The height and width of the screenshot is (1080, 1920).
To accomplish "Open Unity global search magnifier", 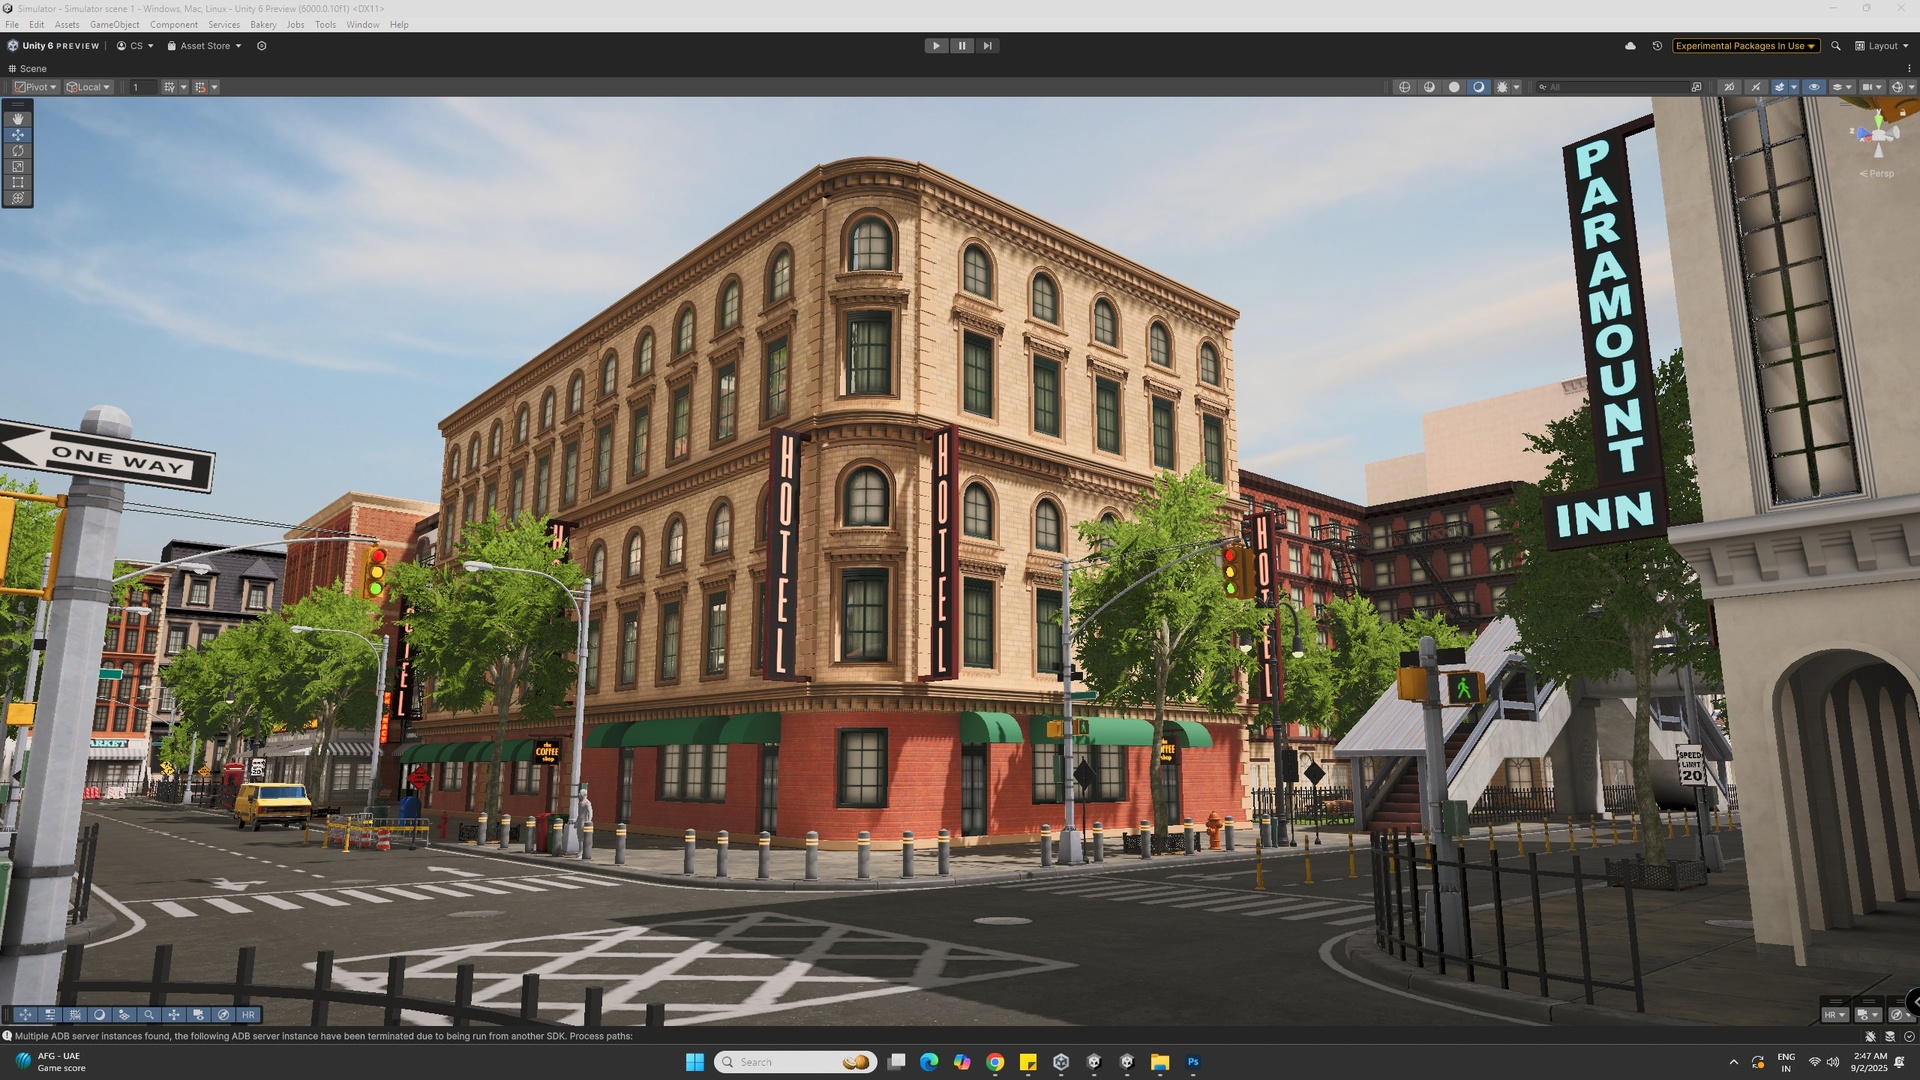I will click(x=1836, y=46).
